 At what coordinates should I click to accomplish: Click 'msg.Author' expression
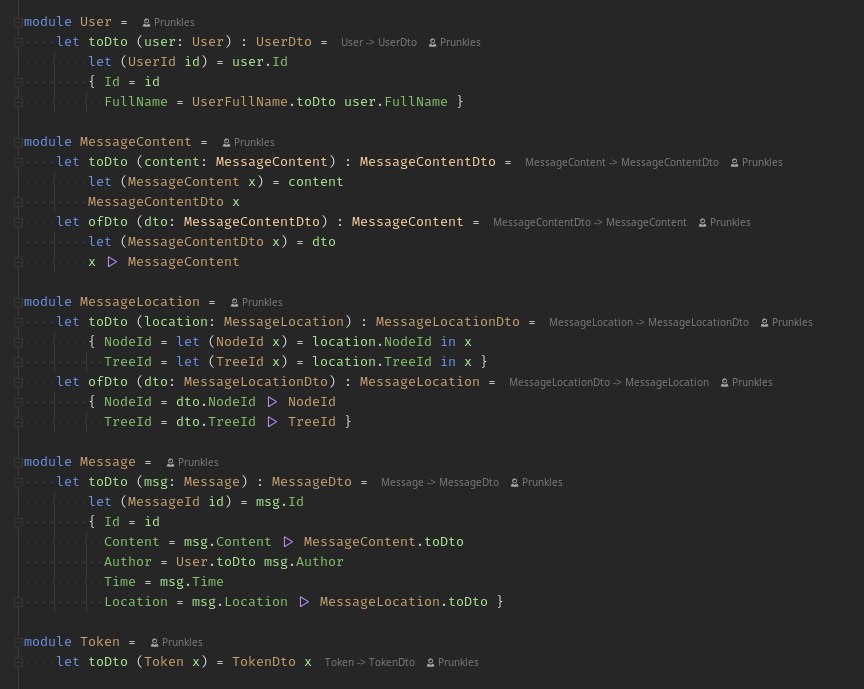click(x=304, y=562)
